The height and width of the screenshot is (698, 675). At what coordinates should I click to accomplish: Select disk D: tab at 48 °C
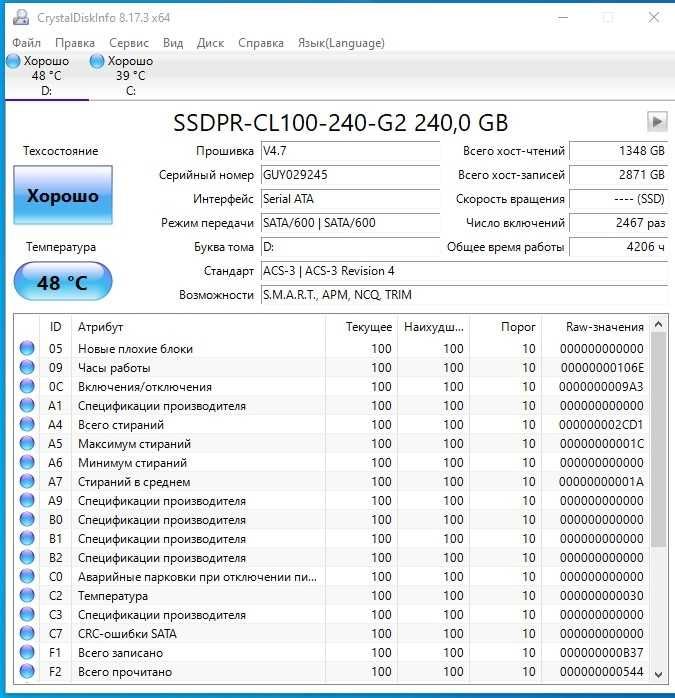46,76
